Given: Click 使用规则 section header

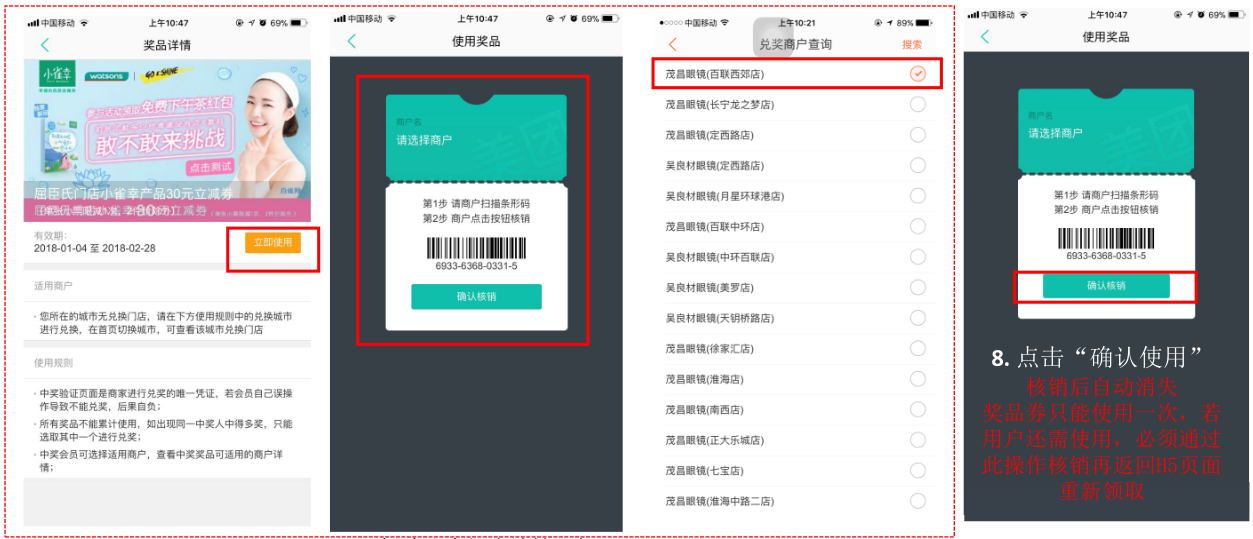Looking at the screenshot, I should [54, 363].
